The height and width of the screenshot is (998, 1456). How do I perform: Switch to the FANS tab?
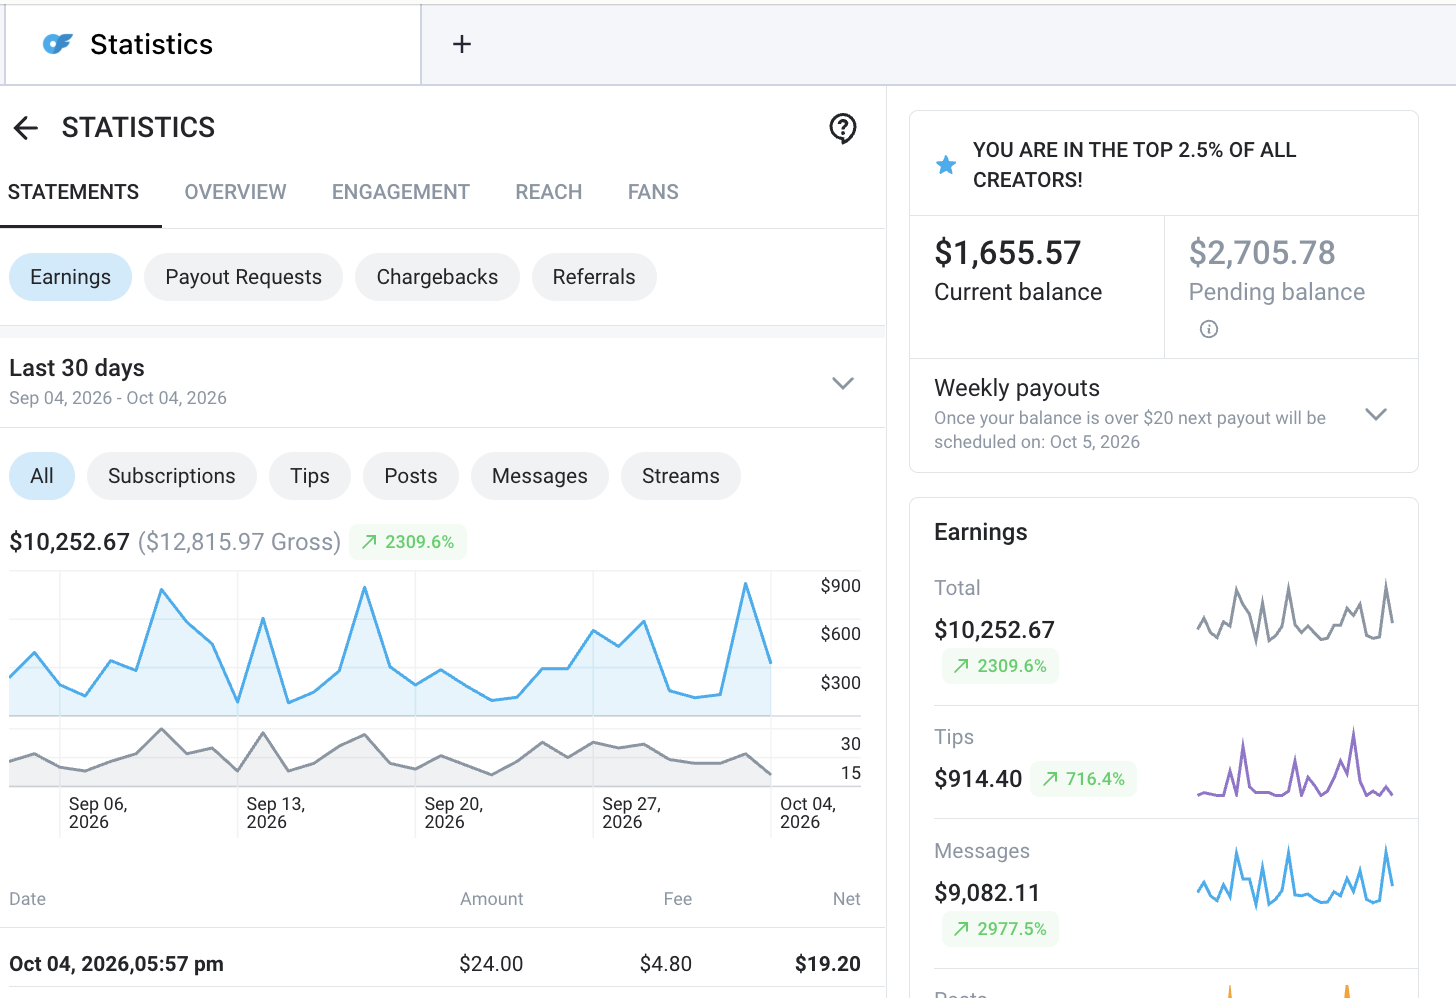pyautogui.click(x=653, y=192)
